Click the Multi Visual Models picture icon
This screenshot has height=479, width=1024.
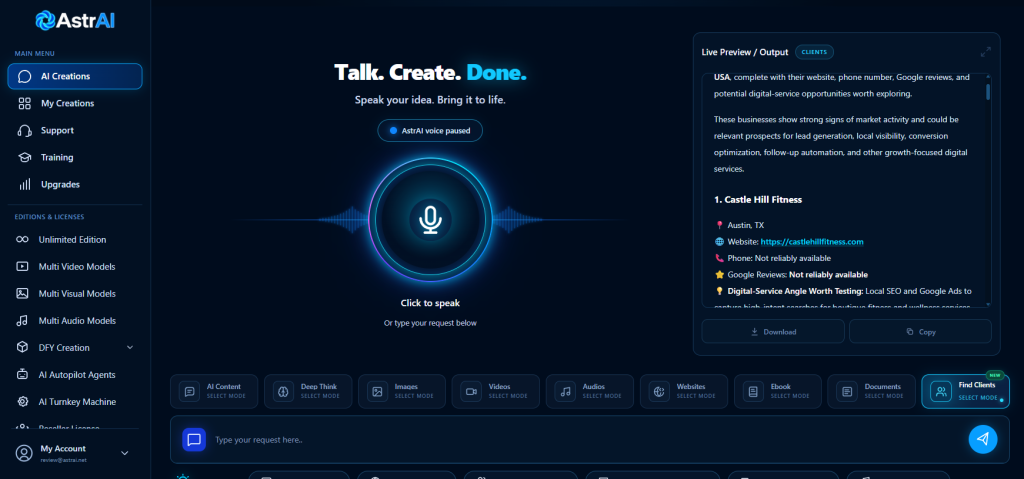[22, 293]
